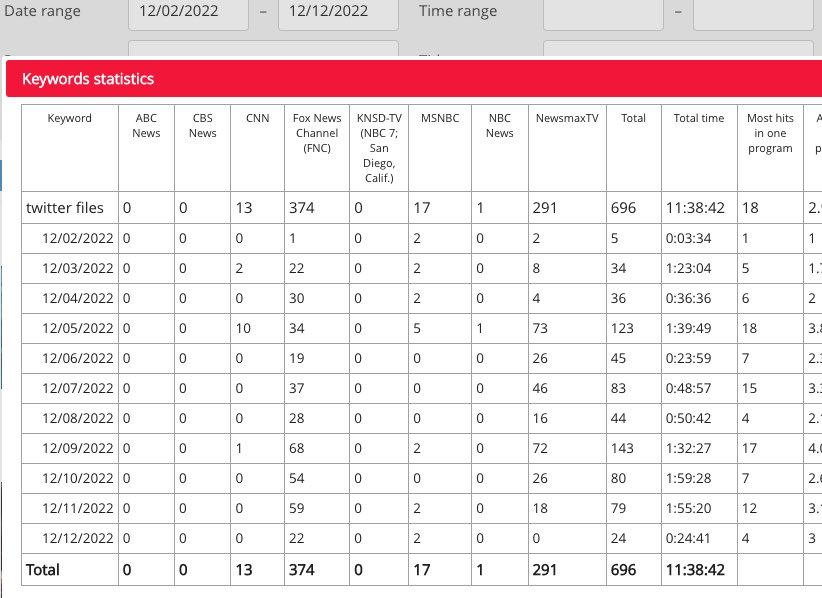Select the twitter files keyword row
The height and width of the screenshot is (598, 822).
point(65,208)
